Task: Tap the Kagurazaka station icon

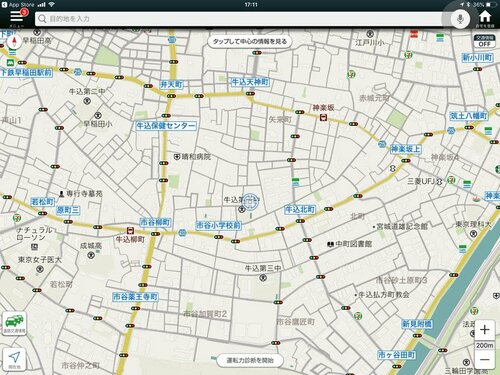Action: click(323, 117)
